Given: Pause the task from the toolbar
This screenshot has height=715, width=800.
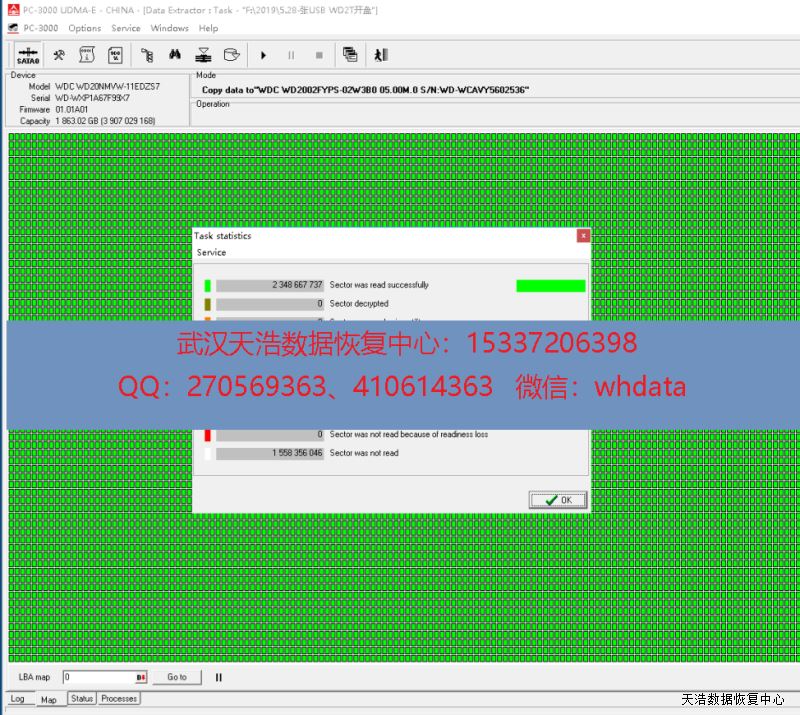Looking at the screenshot, I should pos(291,55).
